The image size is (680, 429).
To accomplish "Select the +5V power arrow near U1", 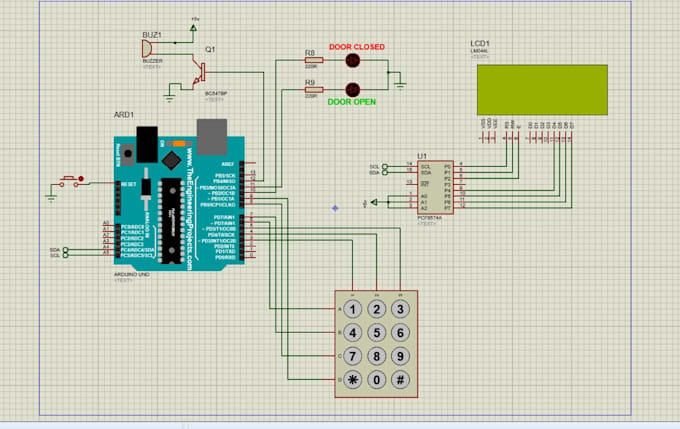I will point(374,202).
